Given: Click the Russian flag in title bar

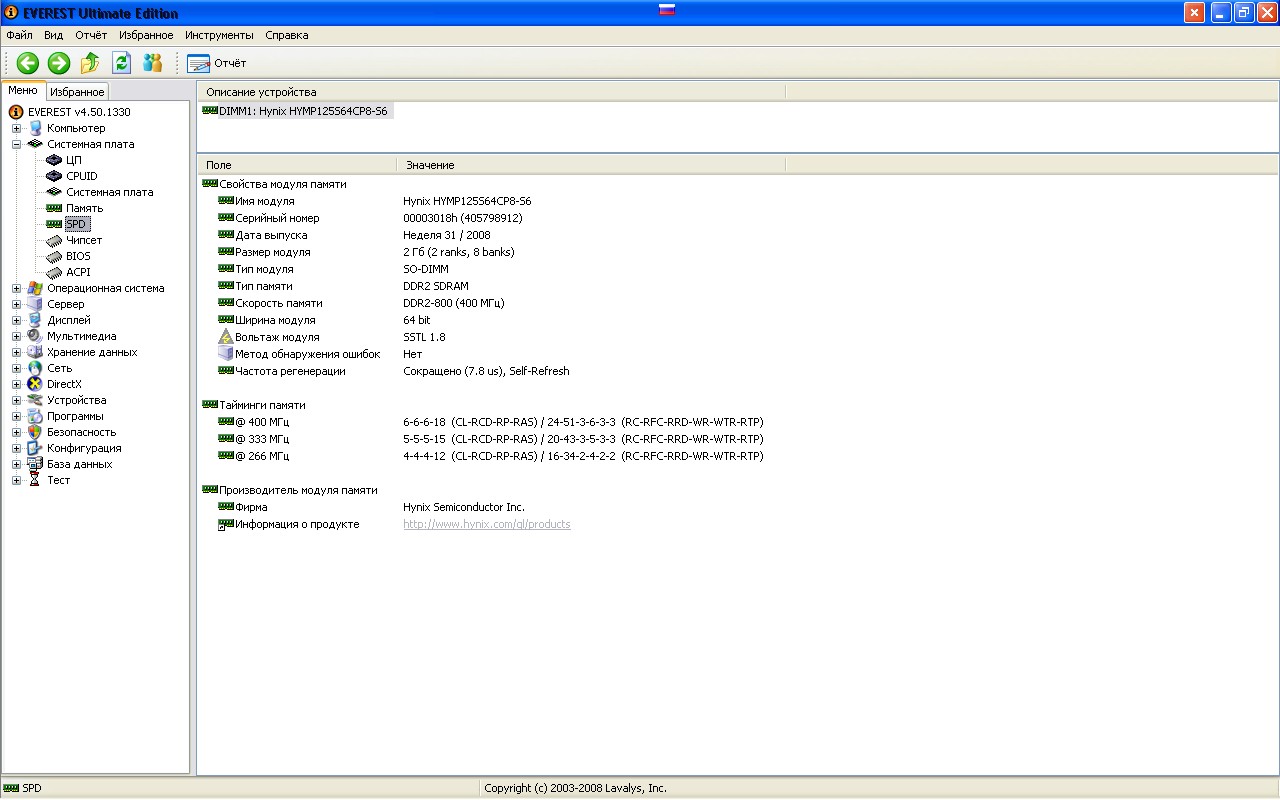Looking at the screenshot, I should (667, 11).
